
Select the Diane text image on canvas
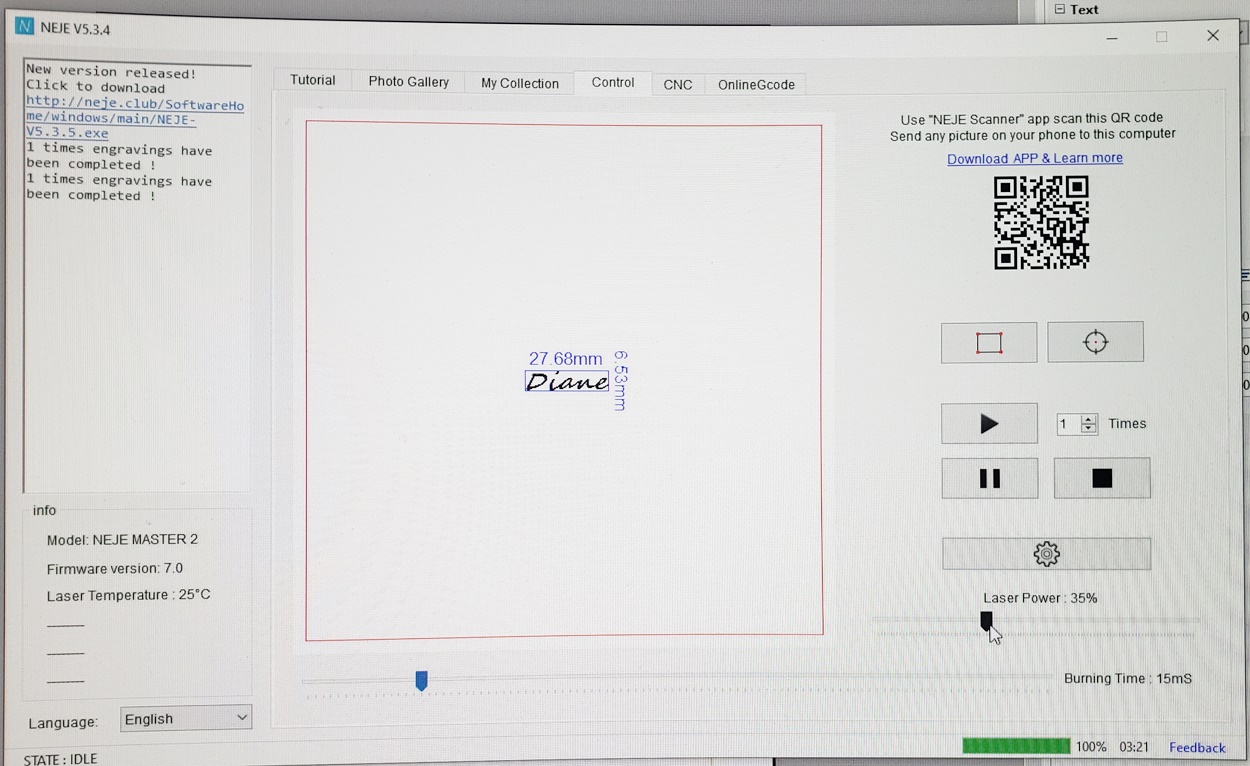(567, 381)
